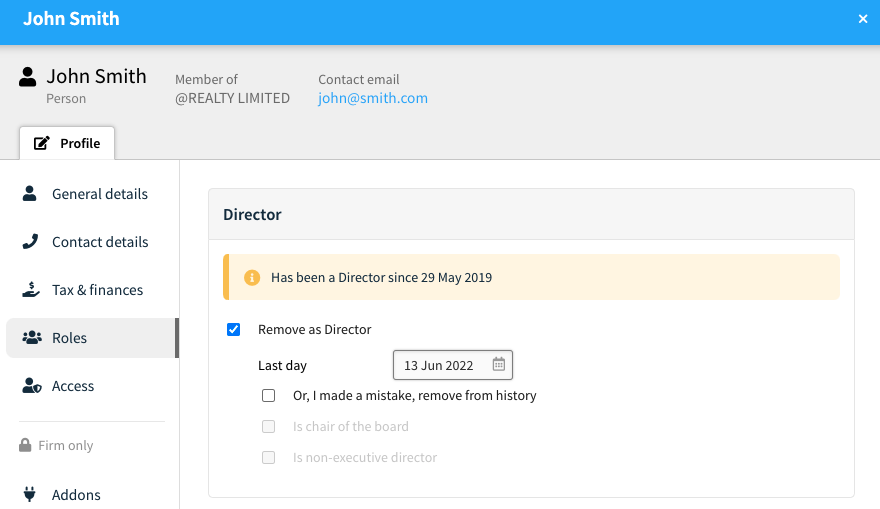Toggle Is non-executive director checkbox
The height and width of the screenshot is (509, 880).
(268, 457)
